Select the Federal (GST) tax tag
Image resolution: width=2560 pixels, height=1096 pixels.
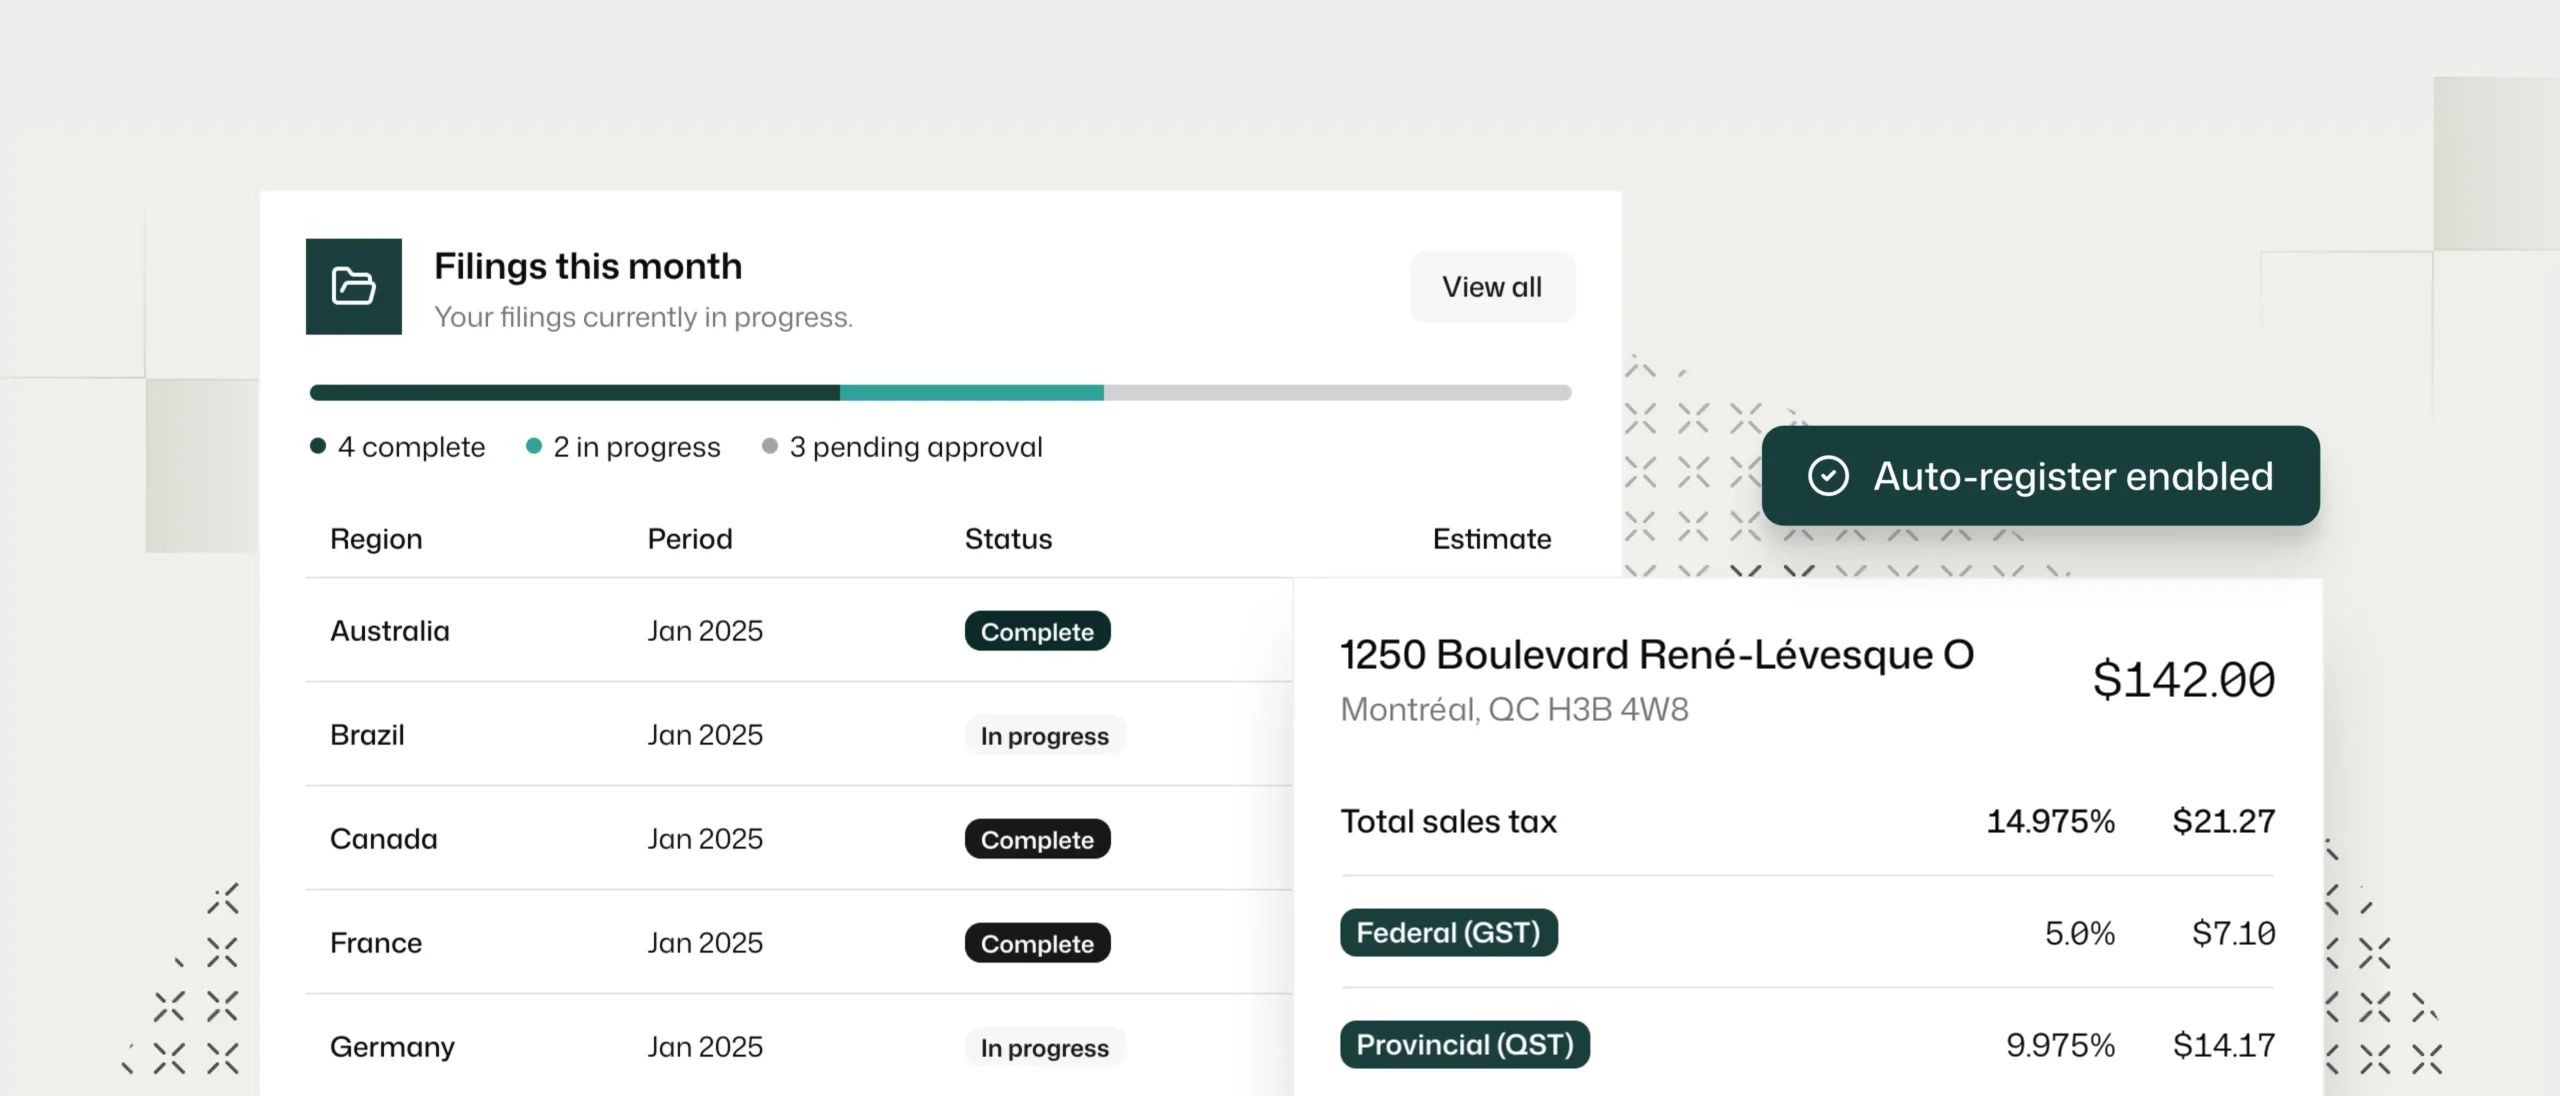(1448, 933)
